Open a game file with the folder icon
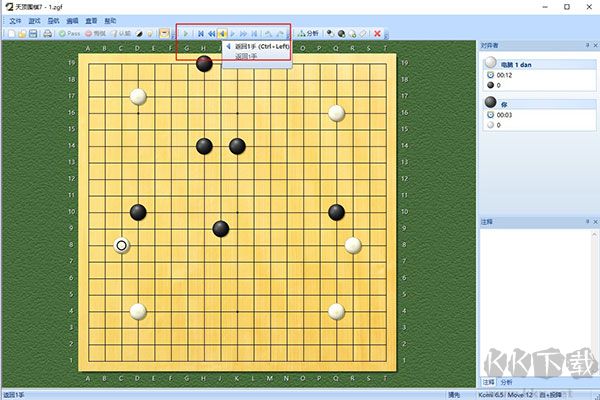 22,34
